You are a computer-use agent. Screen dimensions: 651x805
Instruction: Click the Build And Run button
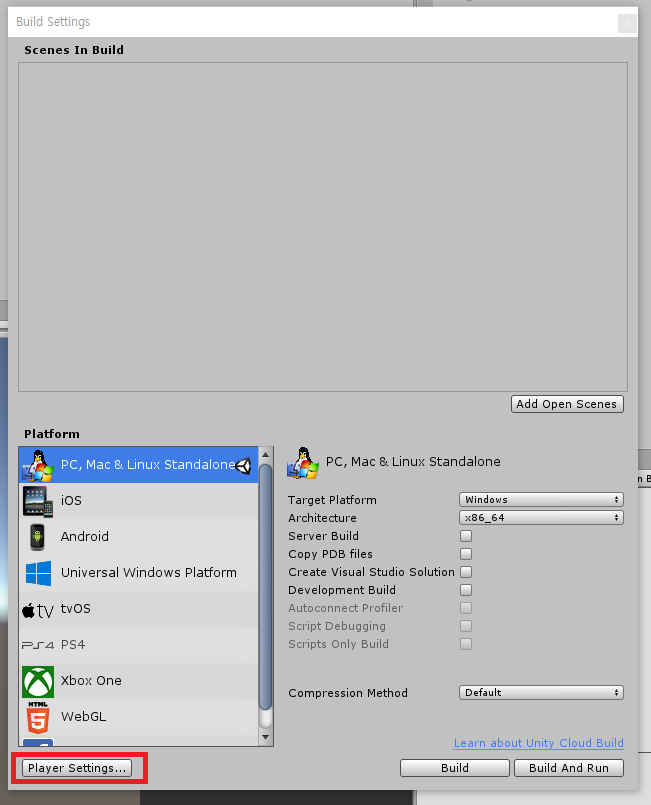coord(569,768)
